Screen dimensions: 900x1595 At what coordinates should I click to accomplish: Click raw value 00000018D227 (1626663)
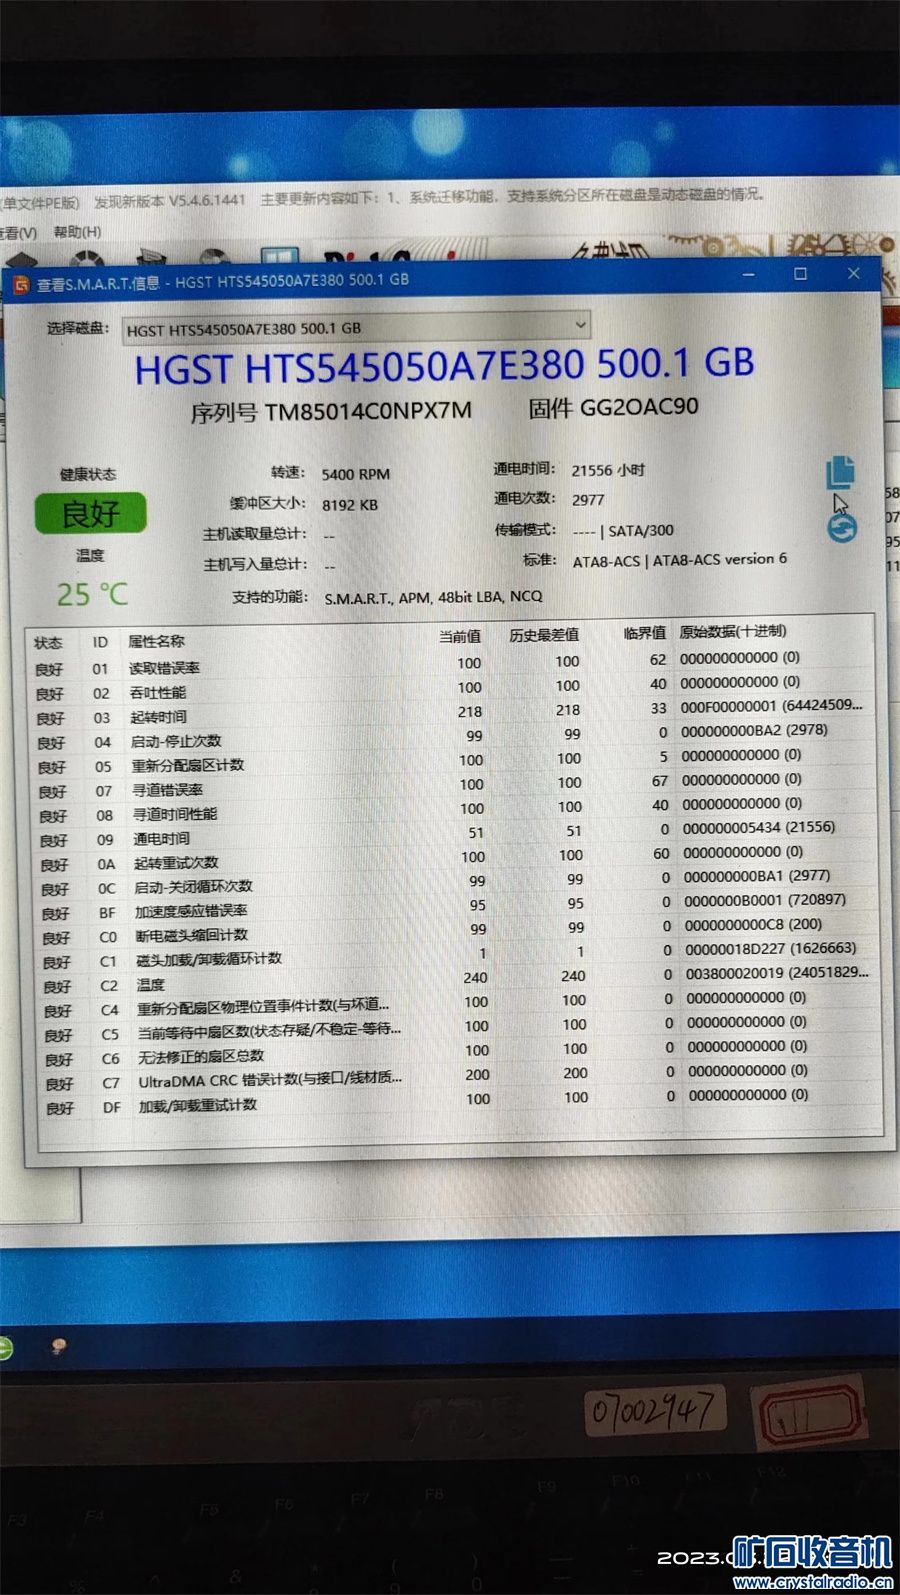click(770, 949)
